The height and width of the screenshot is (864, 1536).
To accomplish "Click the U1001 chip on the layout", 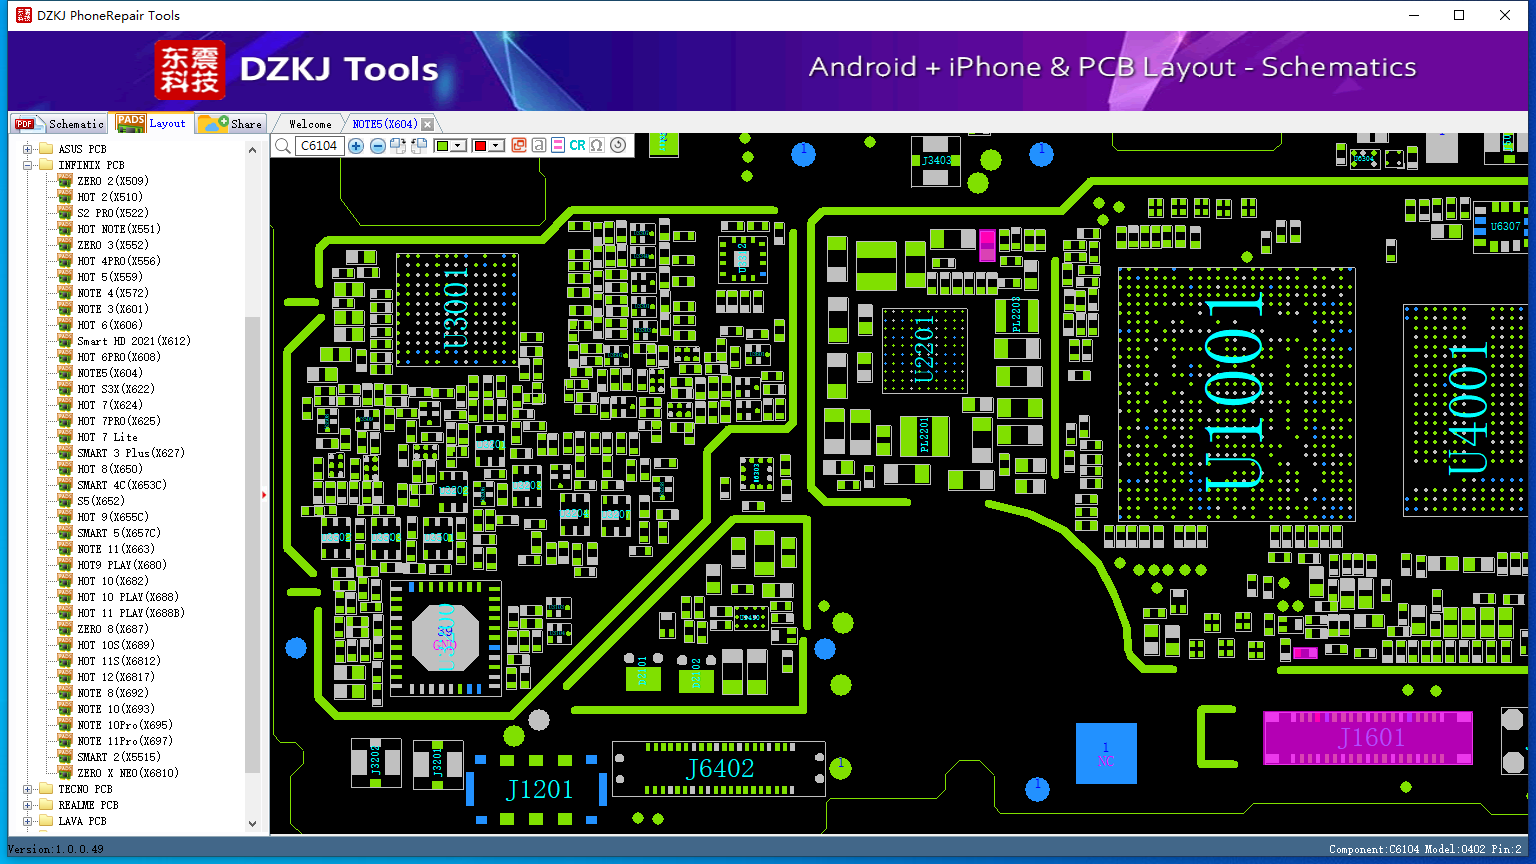I will point(1236,394).
